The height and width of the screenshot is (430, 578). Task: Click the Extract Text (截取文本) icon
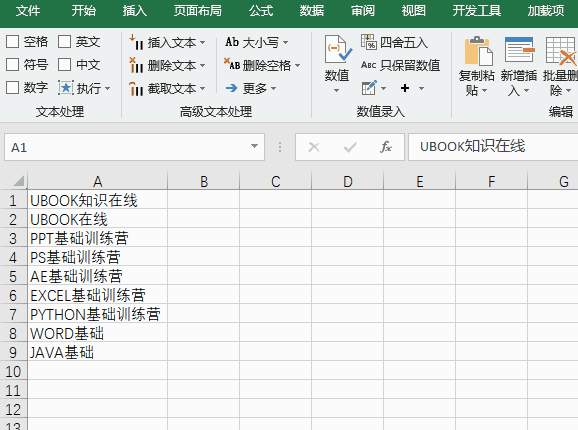pyautogui.click(x=136, y=88)
